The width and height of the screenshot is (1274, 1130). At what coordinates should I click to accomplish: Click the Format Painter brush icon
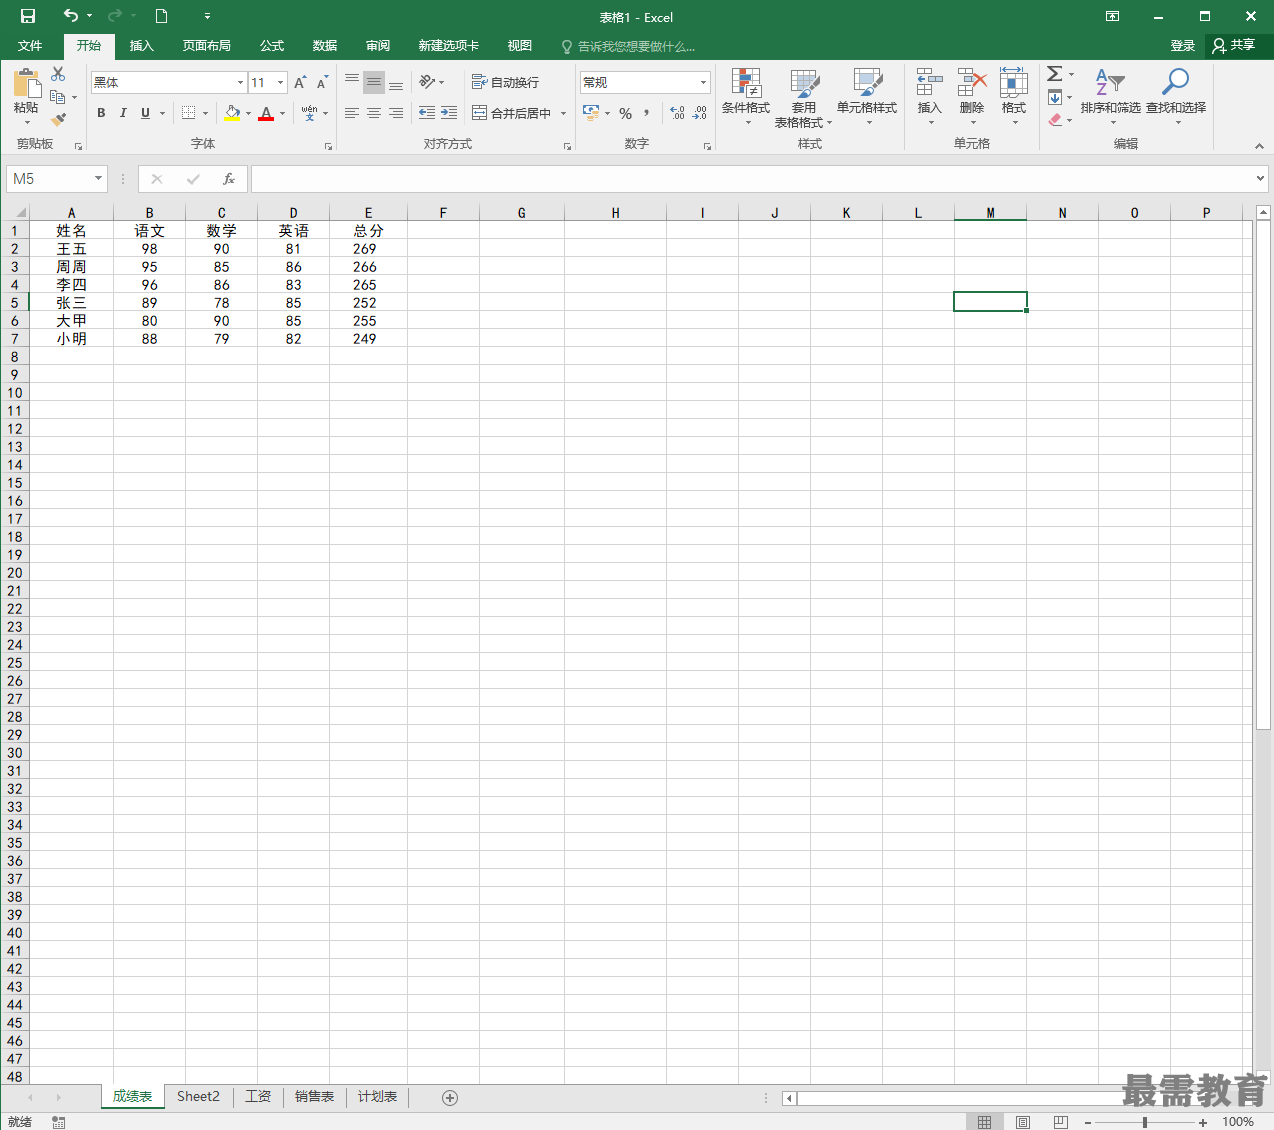[x=58, y=119]
